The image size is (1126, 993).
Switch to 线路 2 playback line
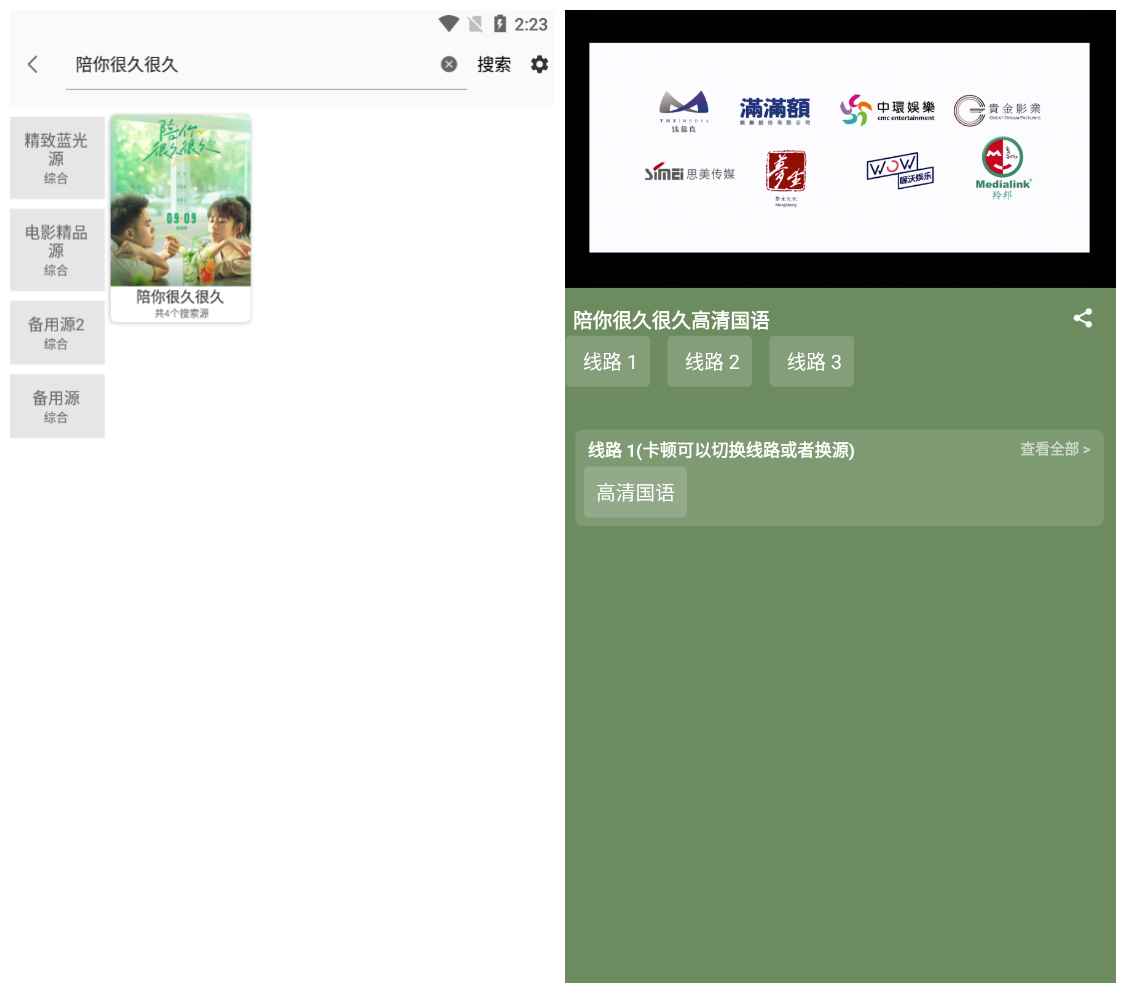pyautogui.click(x=710, y=361)
